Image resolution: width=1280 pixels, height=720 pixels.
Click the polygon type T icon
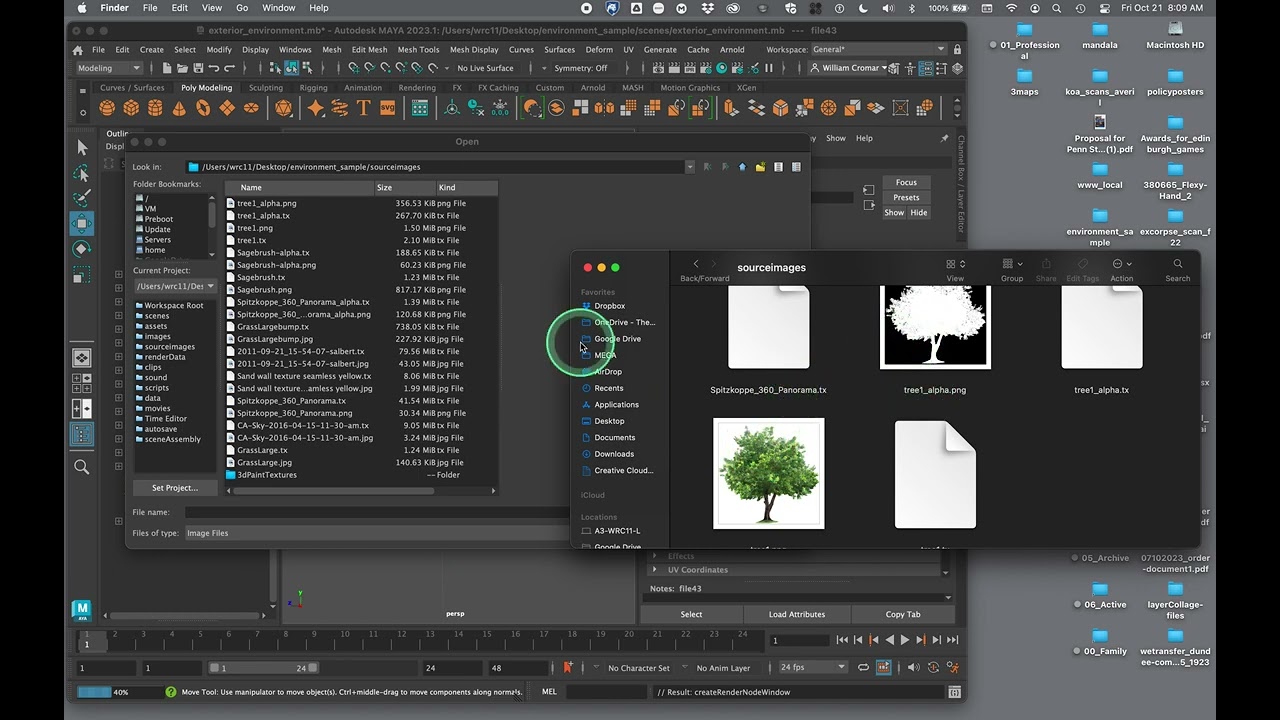[363, 108]
